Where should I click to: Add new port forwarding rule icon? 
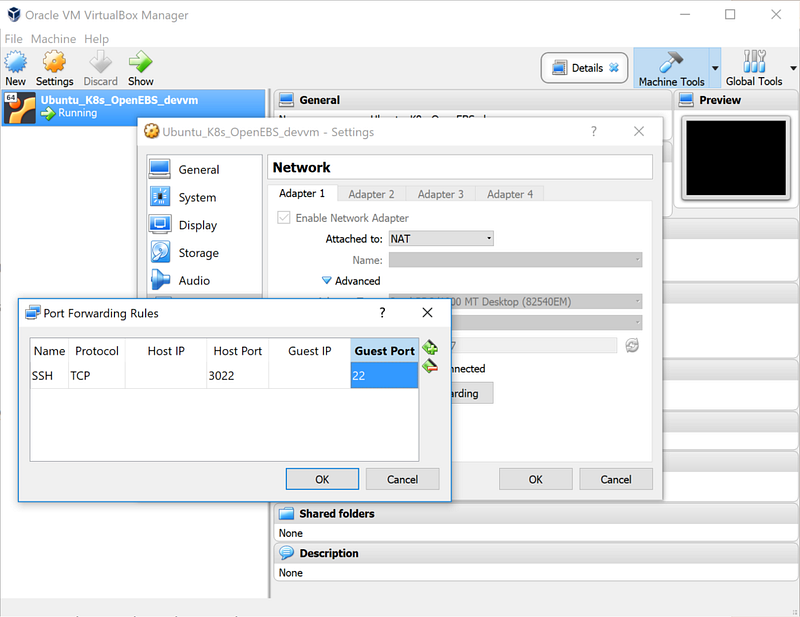click(430, 348)
